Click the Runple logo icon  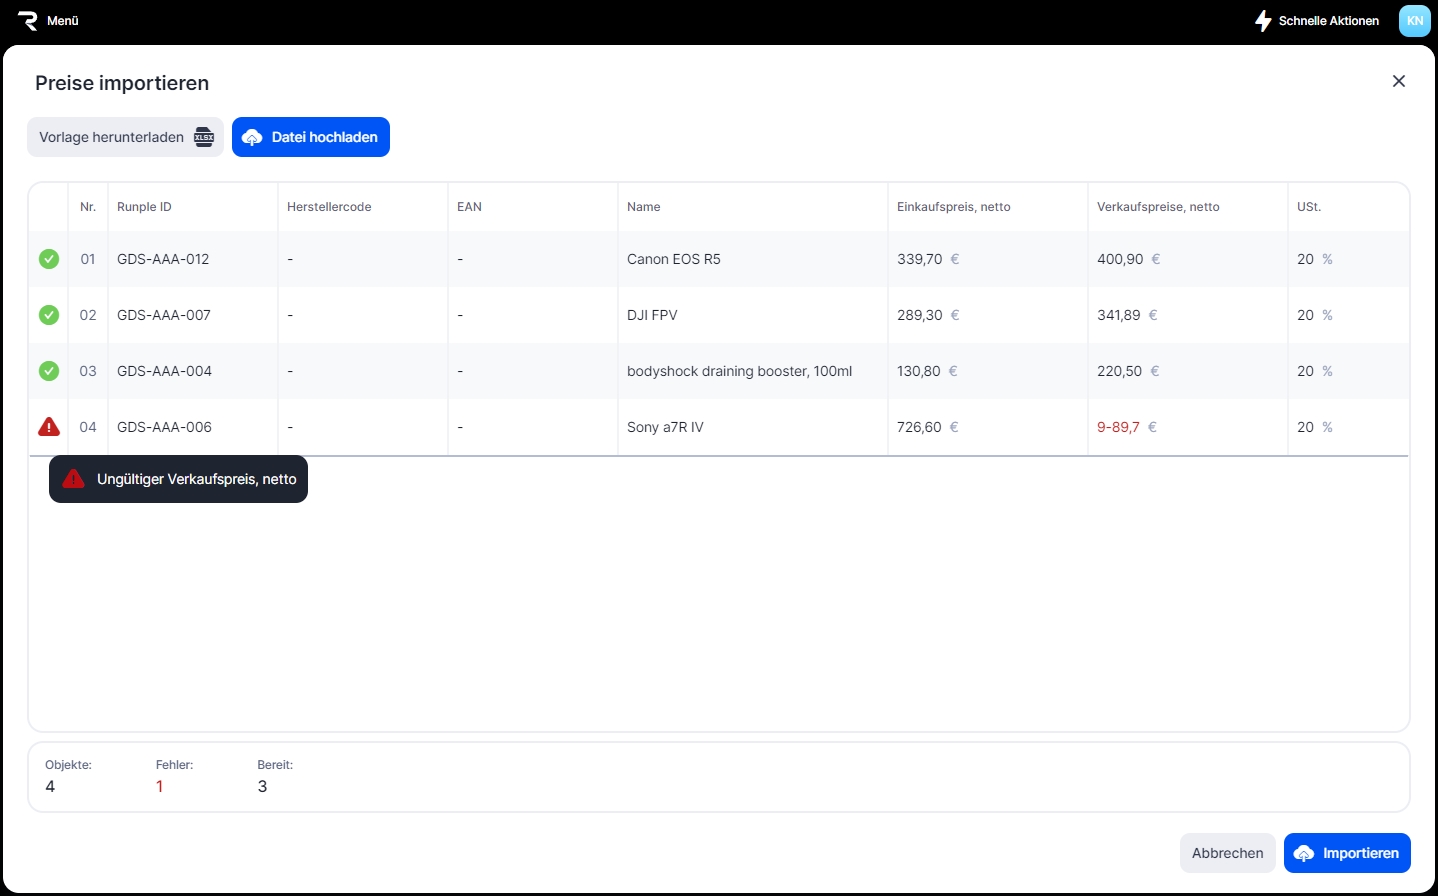click(x=27, y=21)
